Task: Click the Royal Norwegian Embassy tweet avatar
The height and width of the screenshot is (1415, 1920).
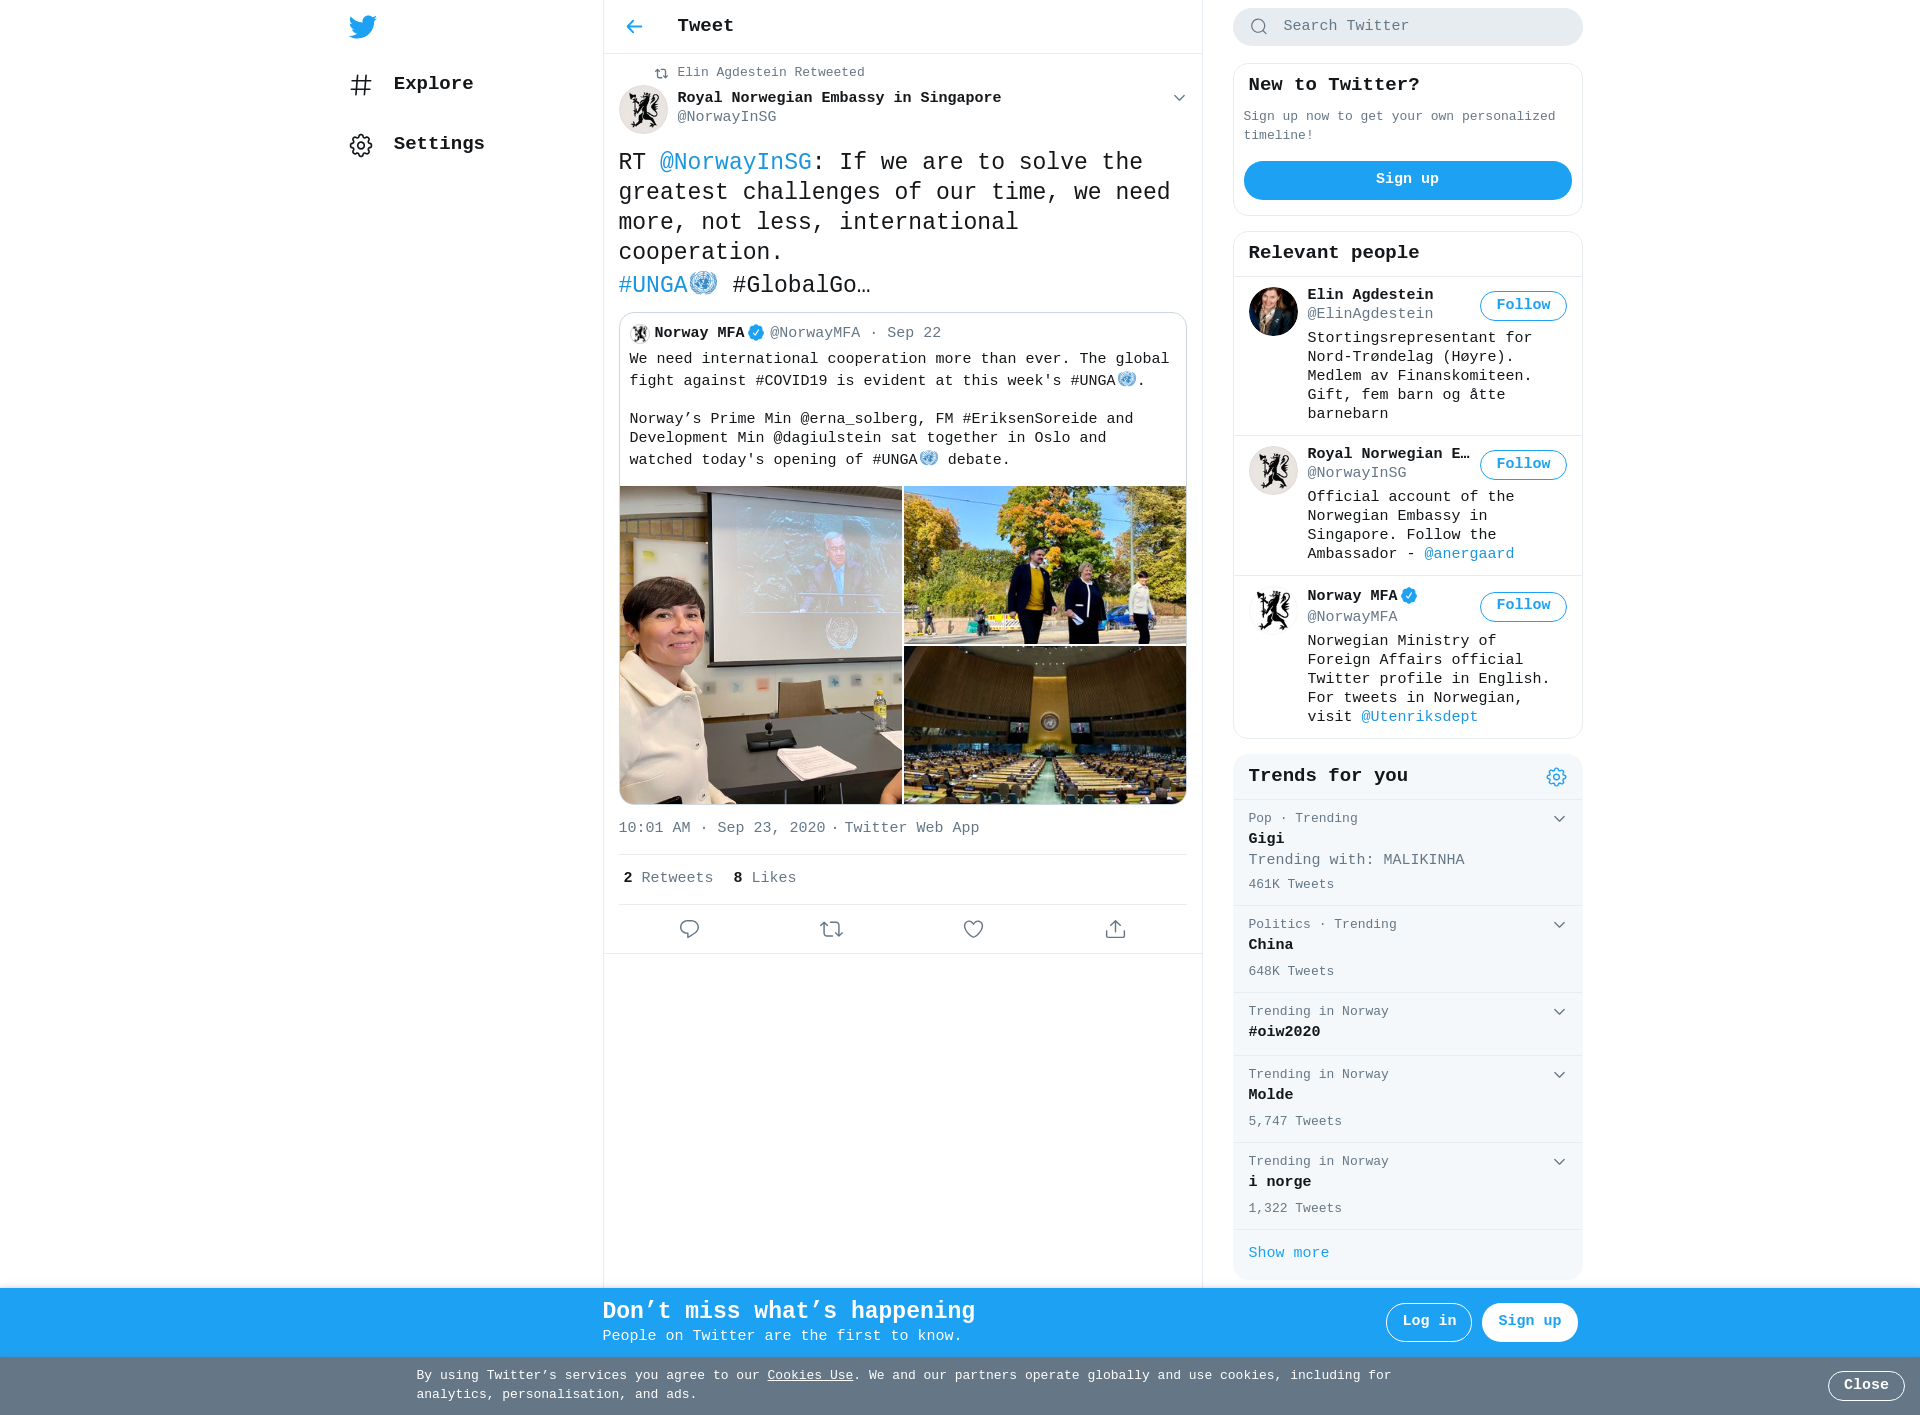Action: pyautogui.click(x=643, y=109)
